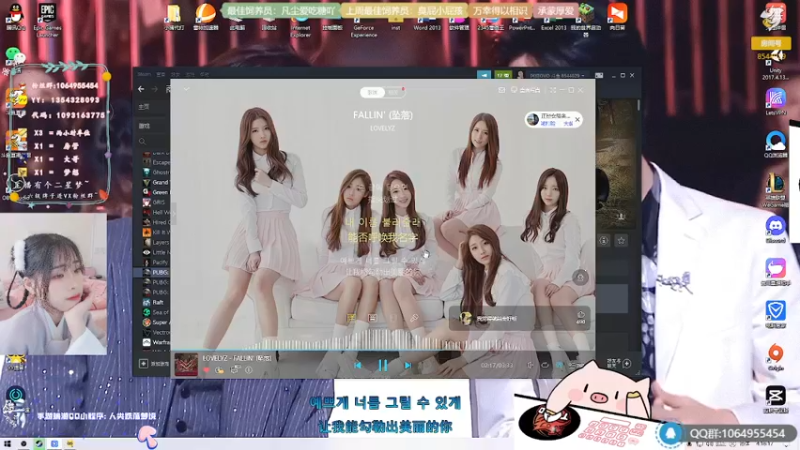This screenshot has height=450, width=800.
Task: Open avatar in the notification bubble
Action: point(533,119)
